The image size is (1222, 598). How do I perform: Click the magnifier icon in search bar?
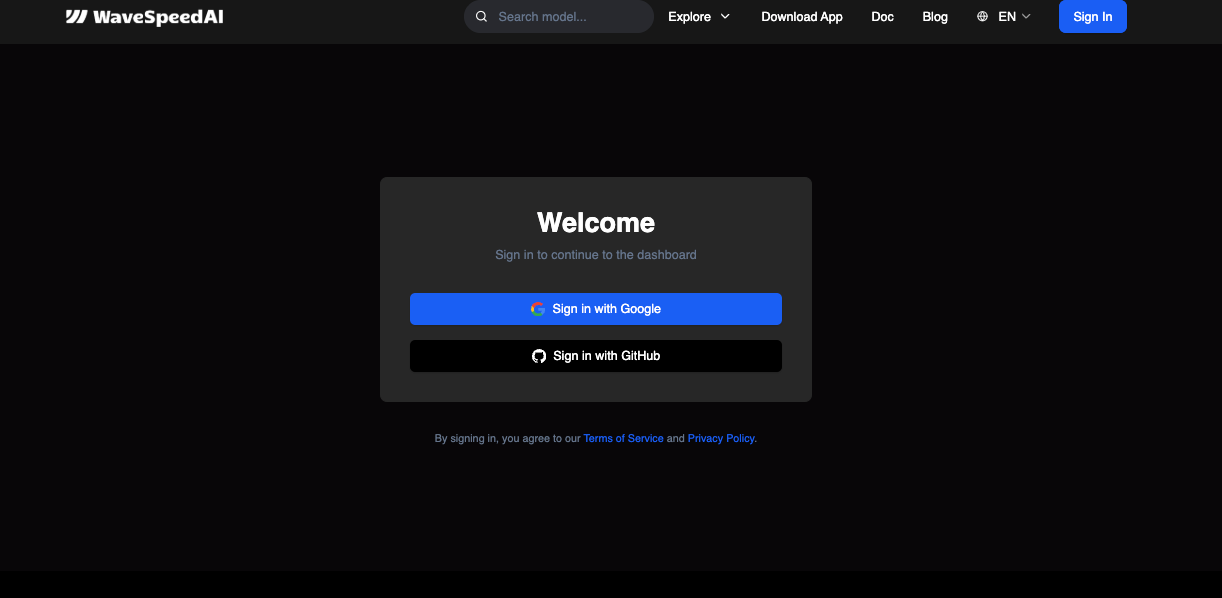pyautogui.click(x=482, y=17)
